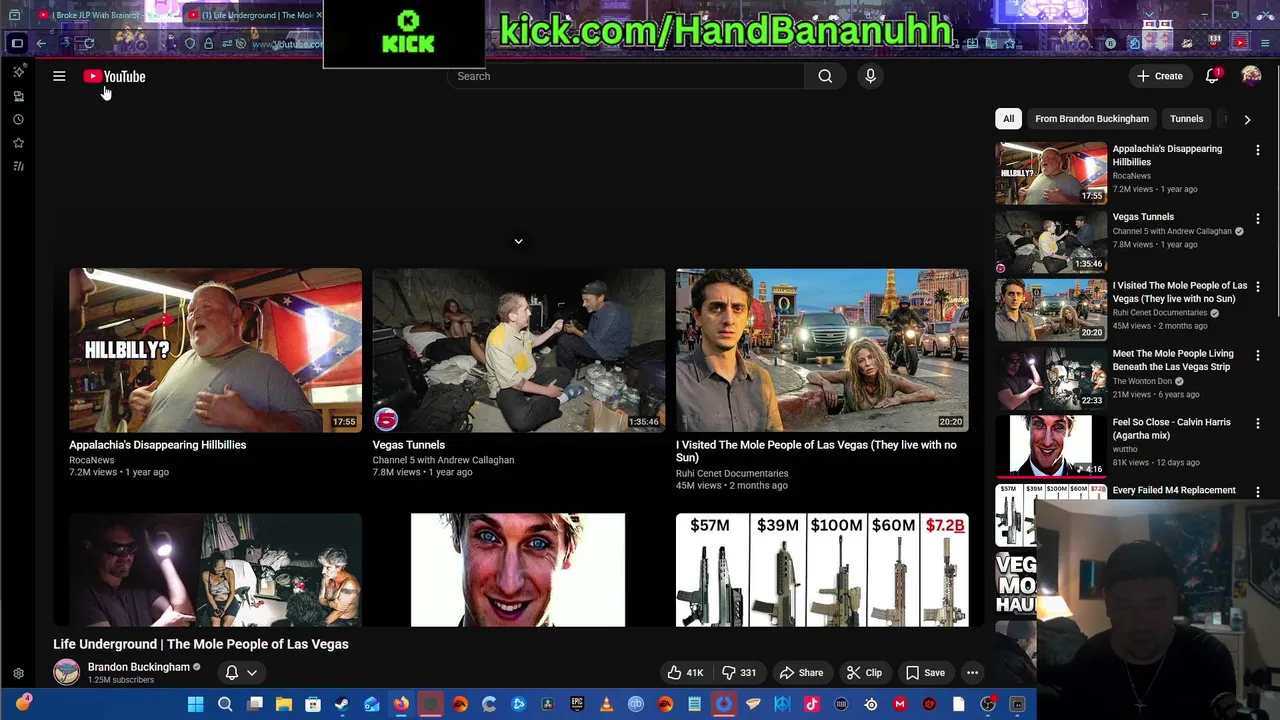This screenshot has width=1280, height=720.
Task: Open options for I Visited The Mole People sidebar video
Action: [x=1258, y=287]
